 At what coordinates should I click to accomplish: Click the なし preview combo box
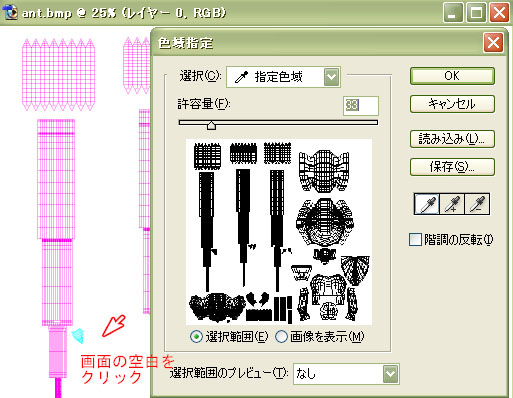tap(346, 374)
